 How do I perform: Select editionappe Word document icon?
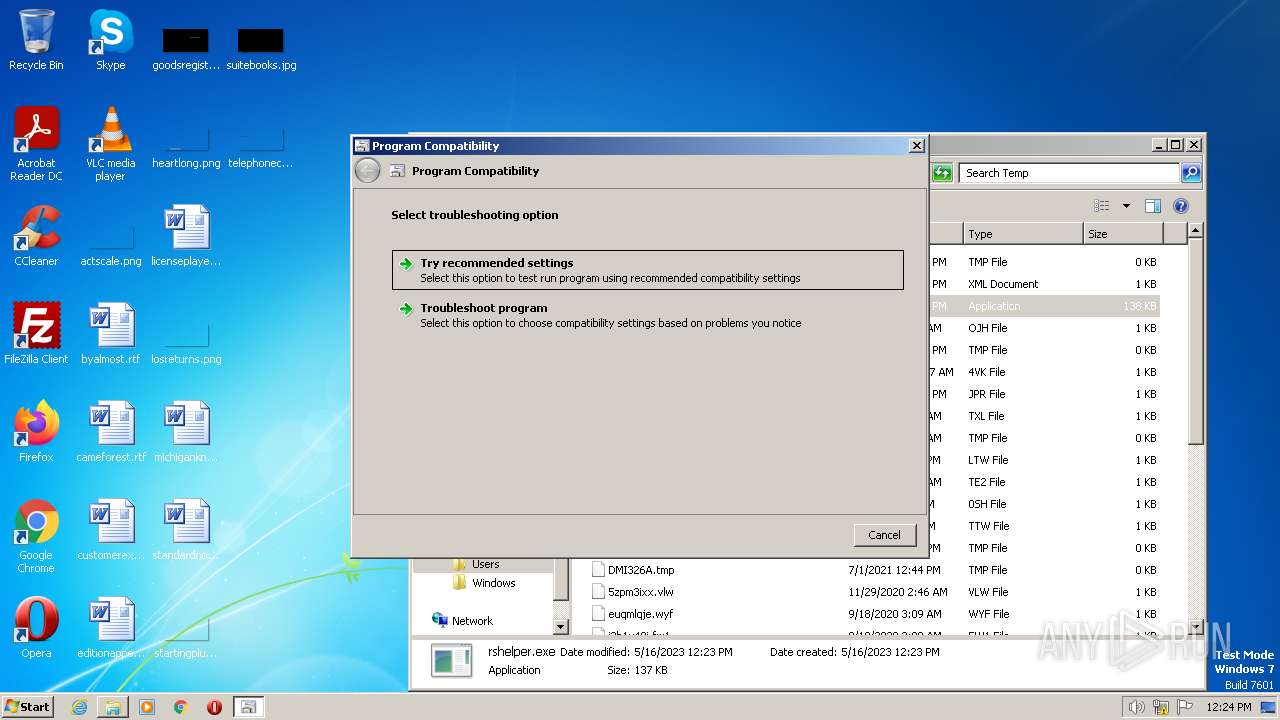(x=110, y=628)
